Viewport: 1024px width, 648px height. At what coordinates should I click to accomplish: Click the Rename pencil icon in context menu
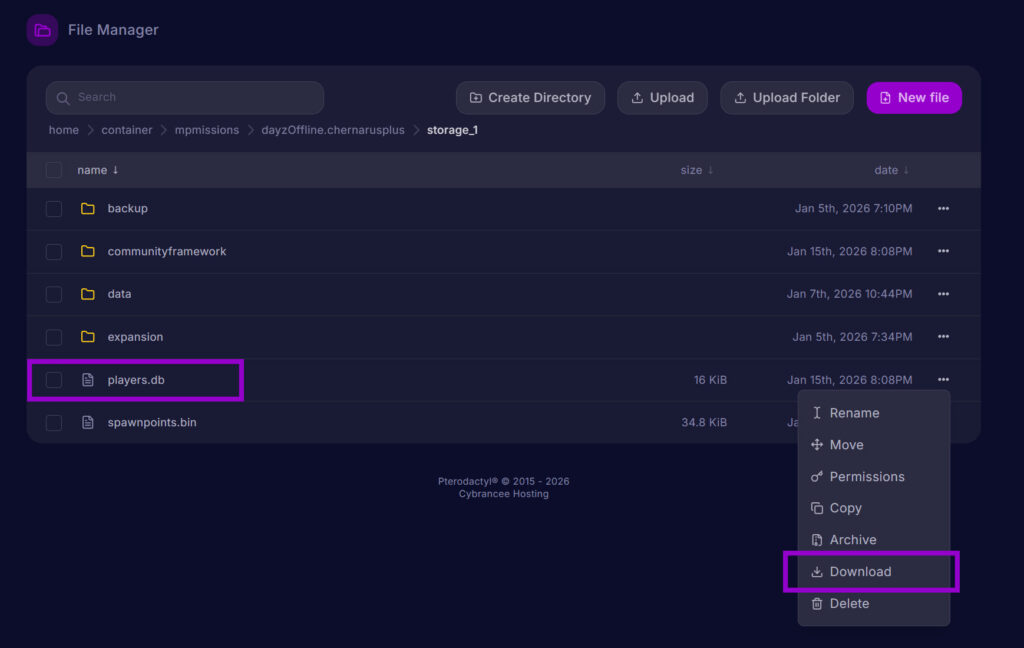tap(815, 412)
